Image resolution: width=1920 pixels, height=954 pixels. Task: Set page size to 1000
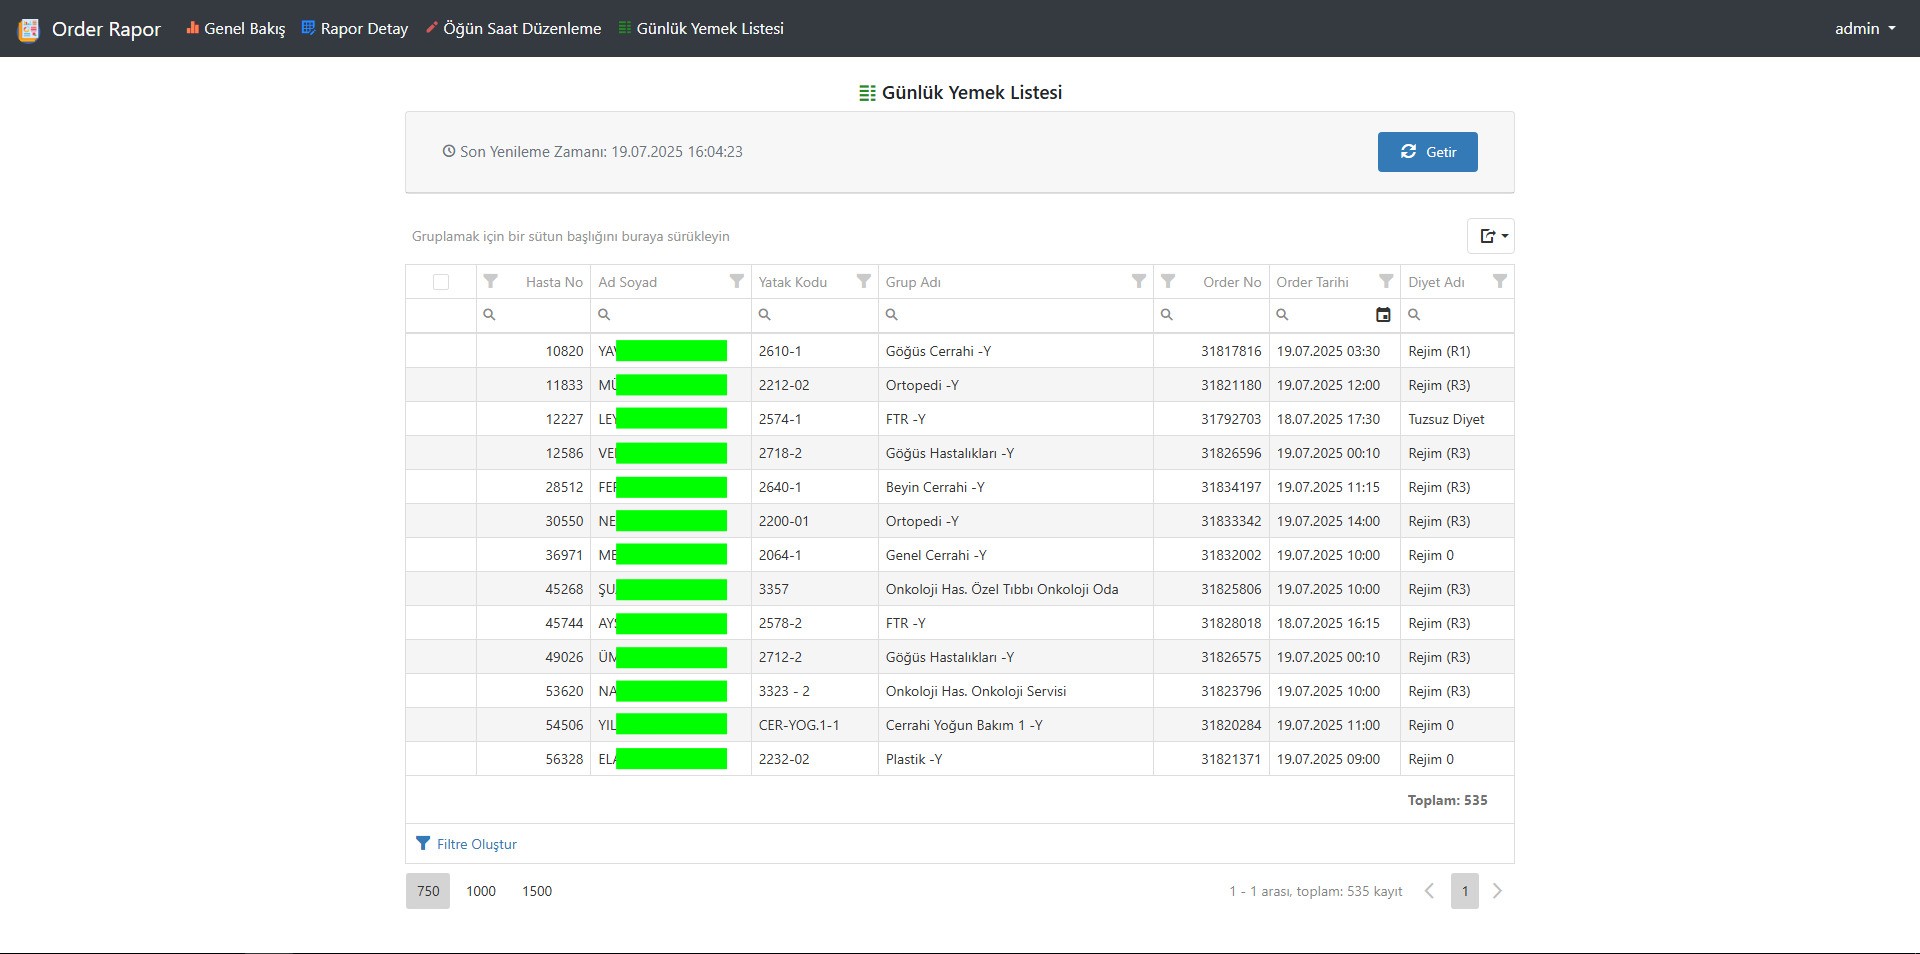click(481, 891)
